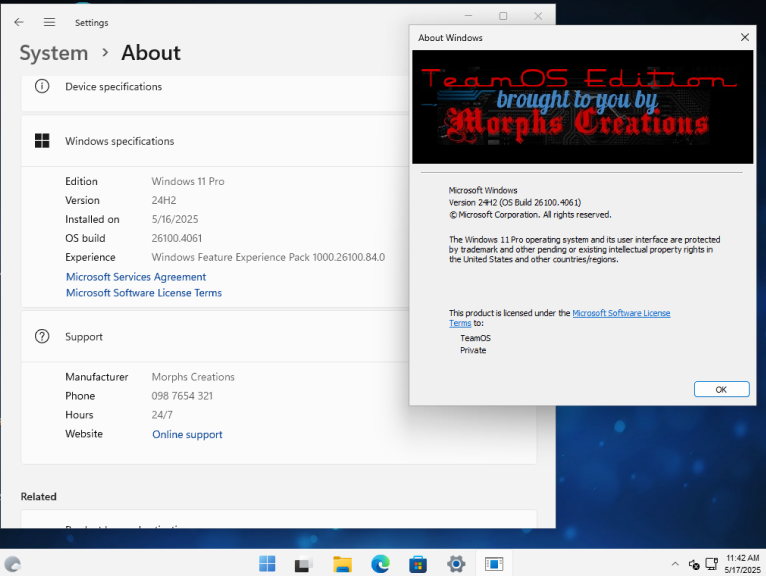Viewport: 766px width, 576px height.
Task: Click the network tray icon
Action: [711, 564]
